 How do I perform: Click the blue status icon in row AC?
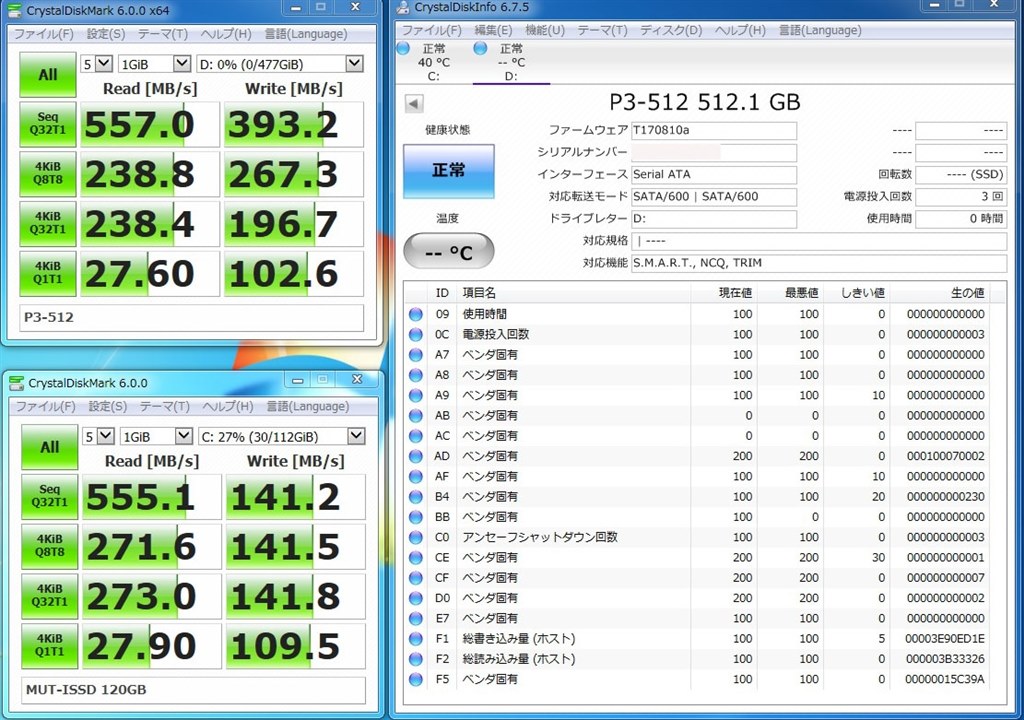415,436
